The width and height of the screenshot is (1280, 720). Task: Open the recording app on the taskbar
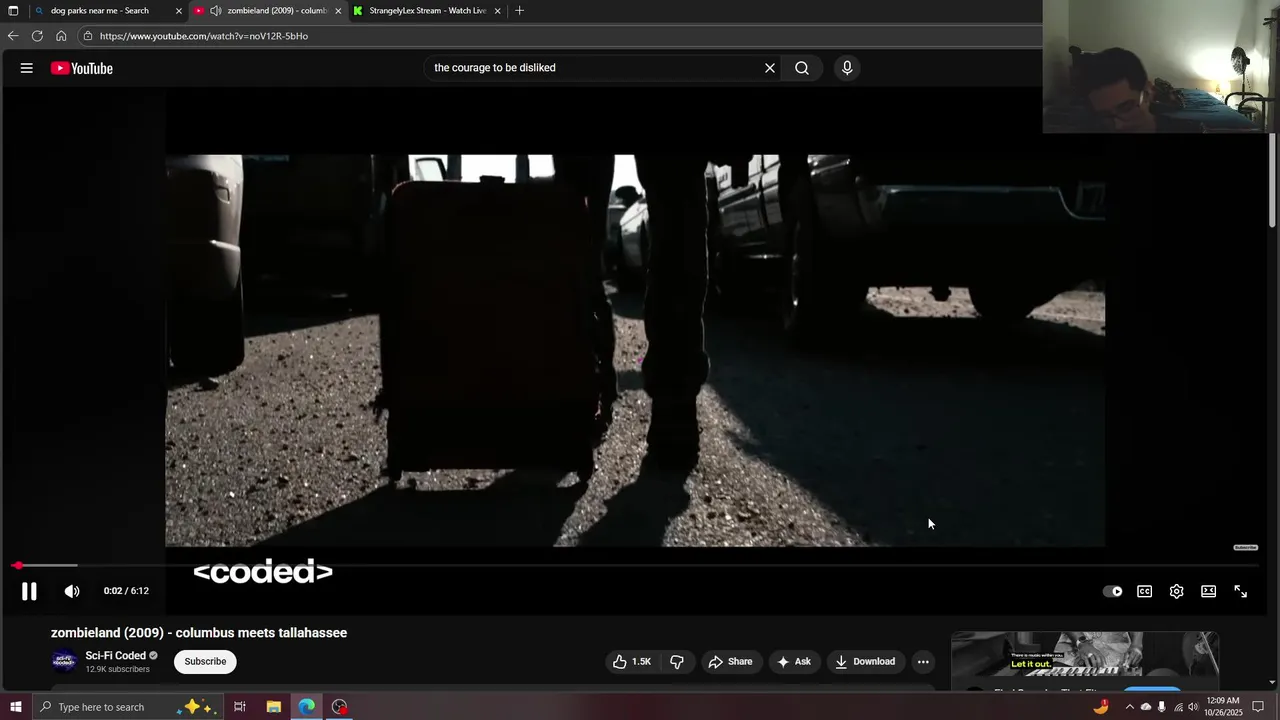point(340,707)
